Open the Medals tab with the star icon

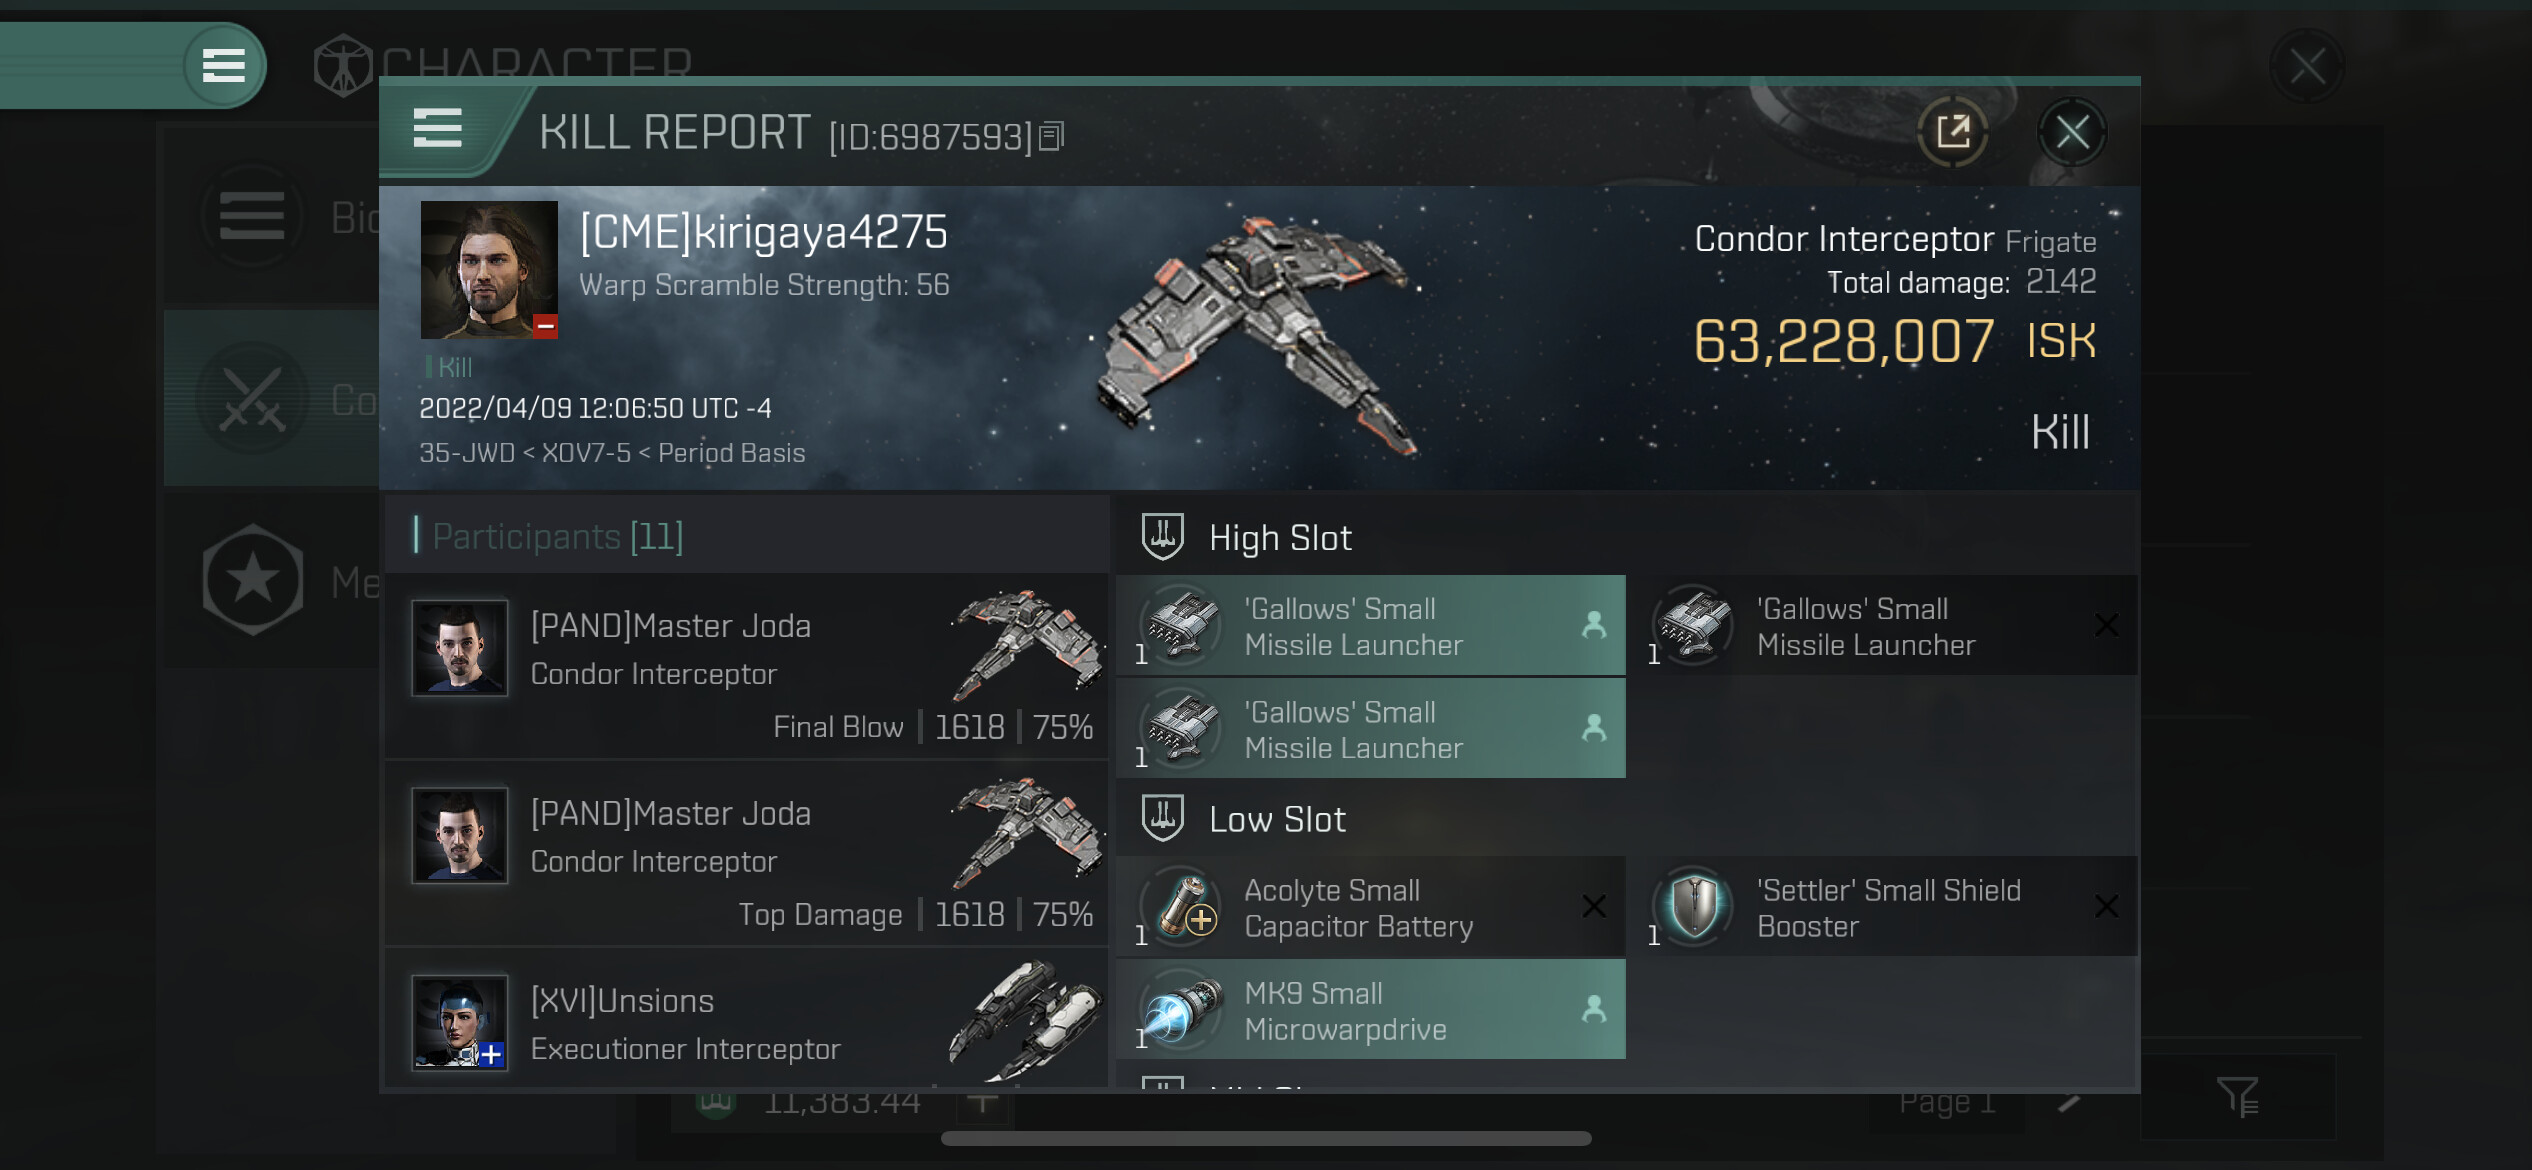271,580
